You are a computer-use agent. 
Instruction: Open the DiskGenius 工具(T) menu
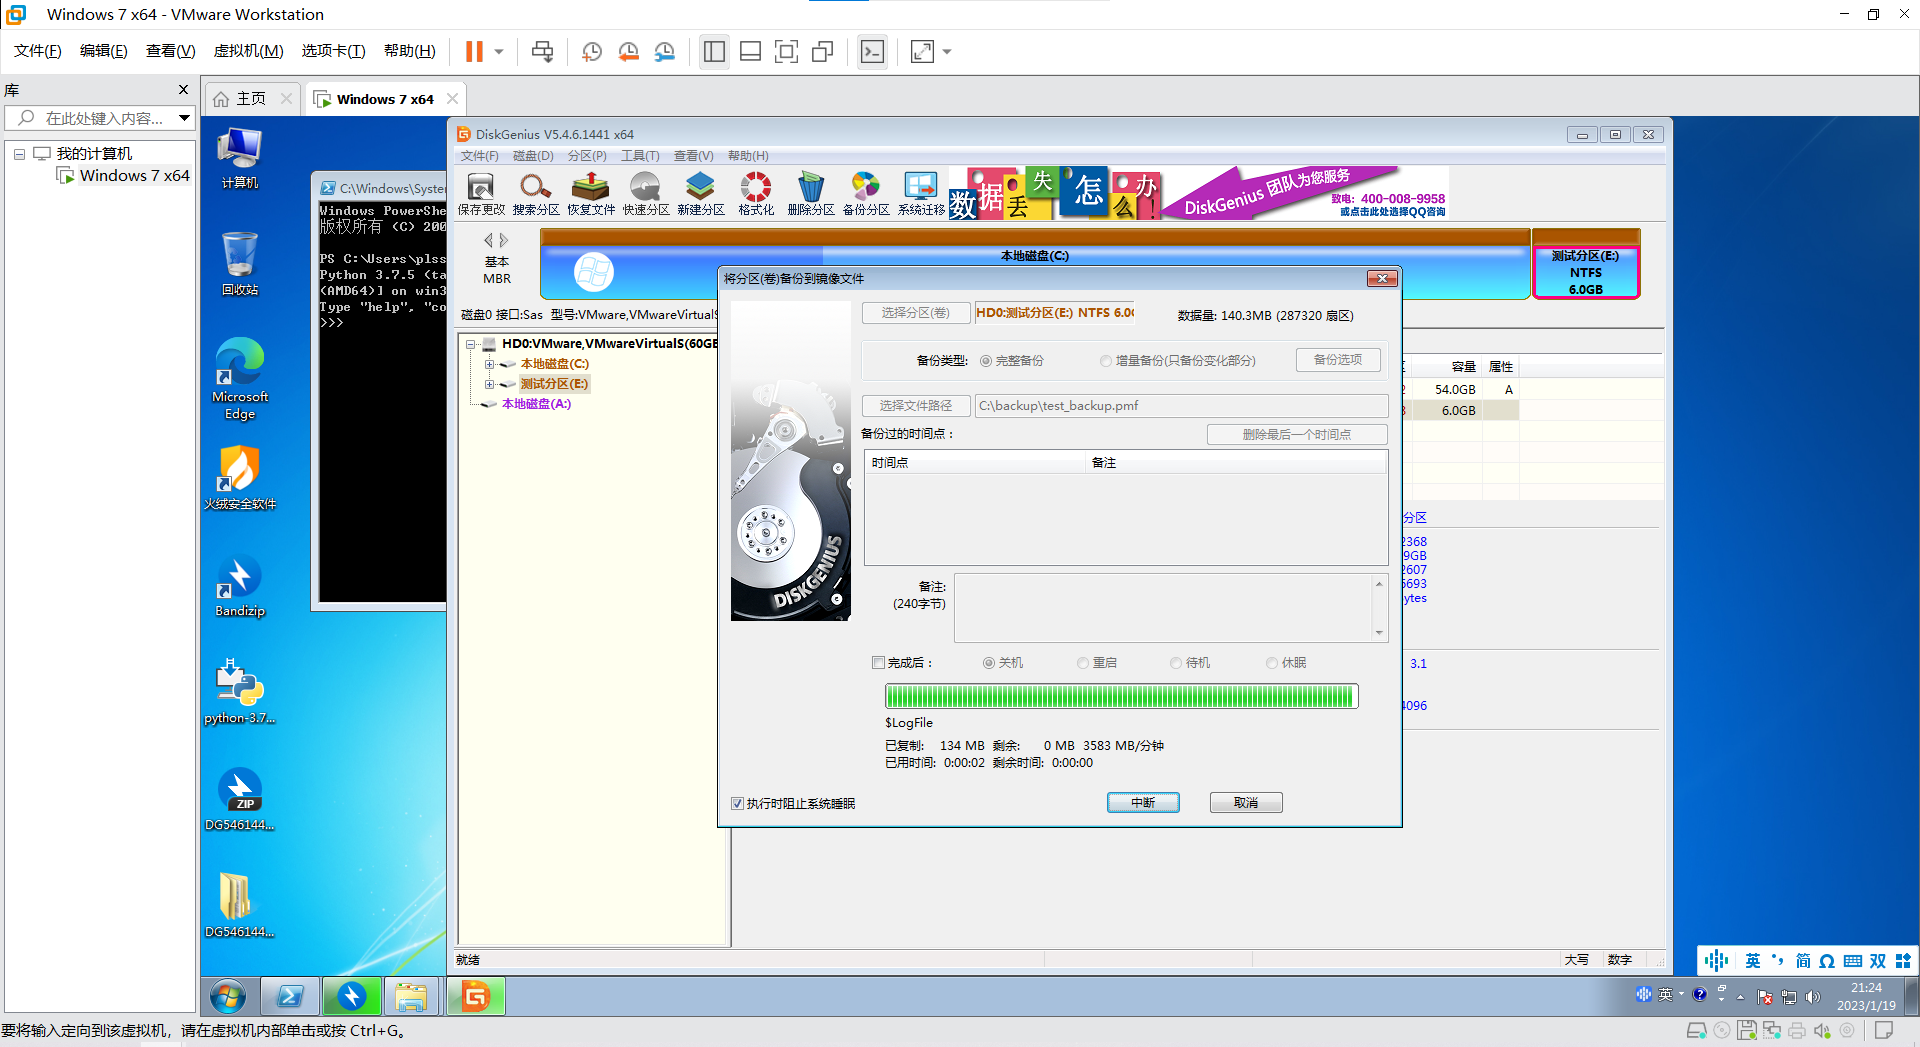[640, 156]
